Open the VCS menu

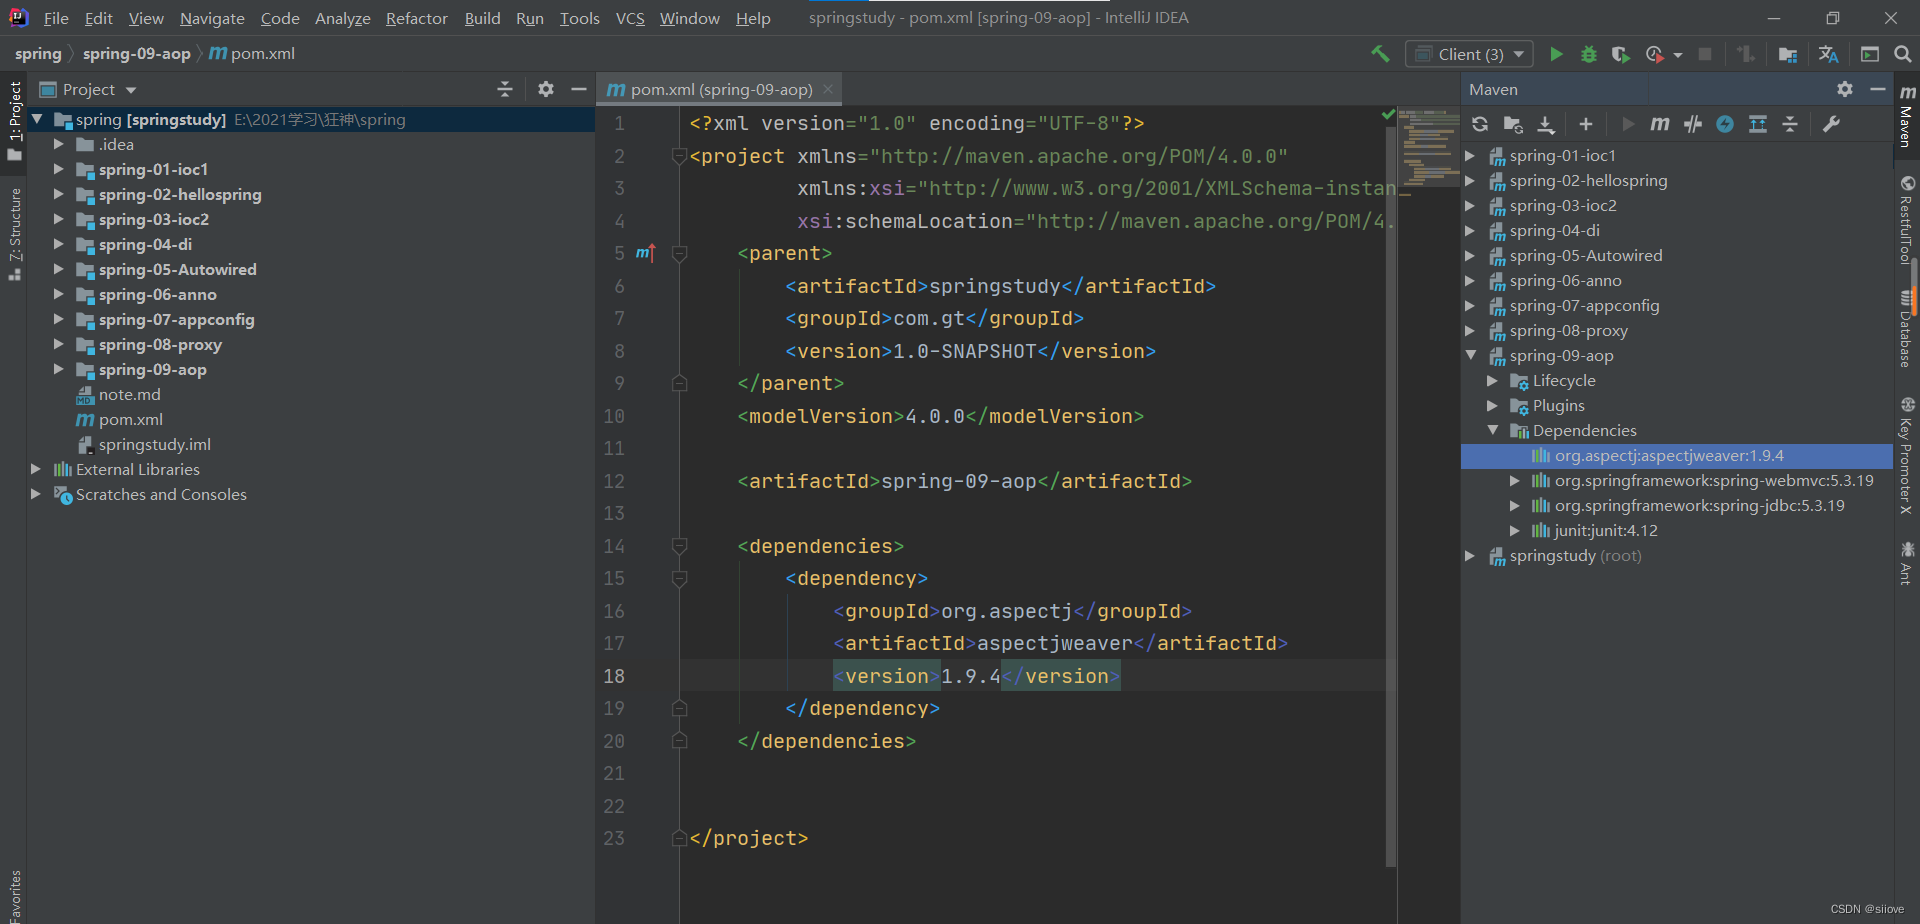630,18
